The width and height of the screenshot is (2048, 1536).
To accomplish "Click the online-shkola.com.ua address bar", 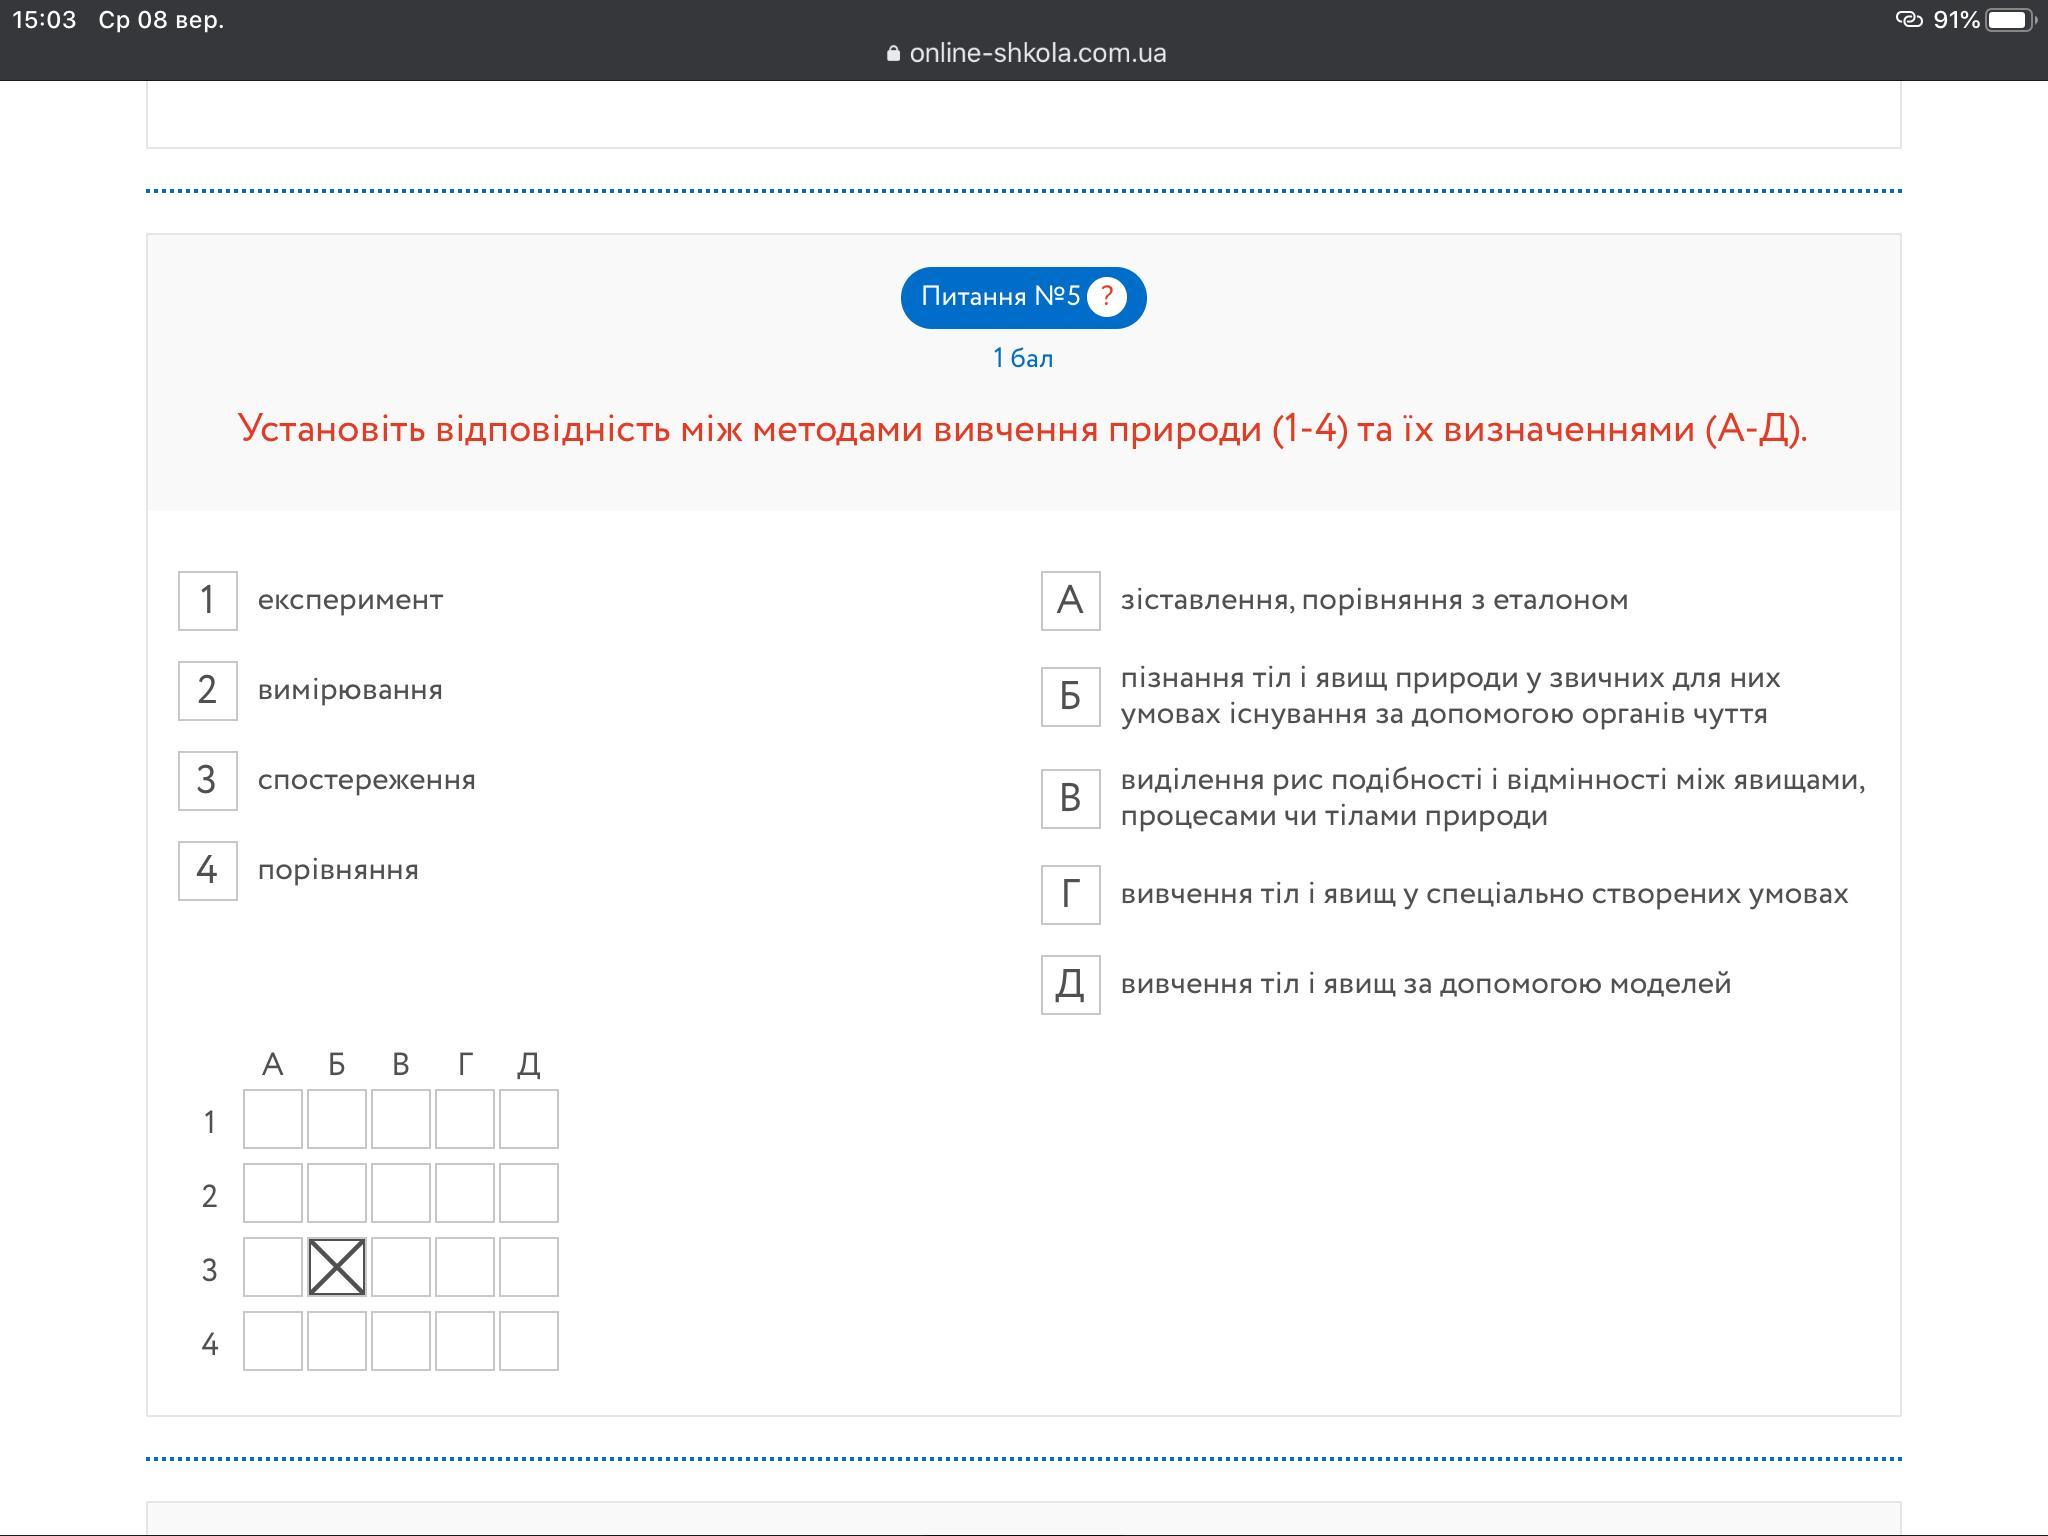I will [1036, 54].
